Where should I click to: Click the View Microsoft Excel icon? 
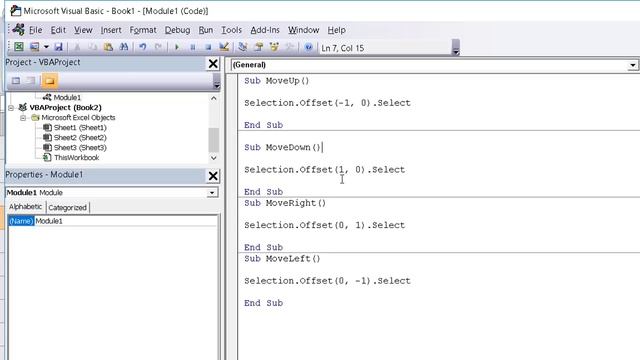(x=19, y=47)
